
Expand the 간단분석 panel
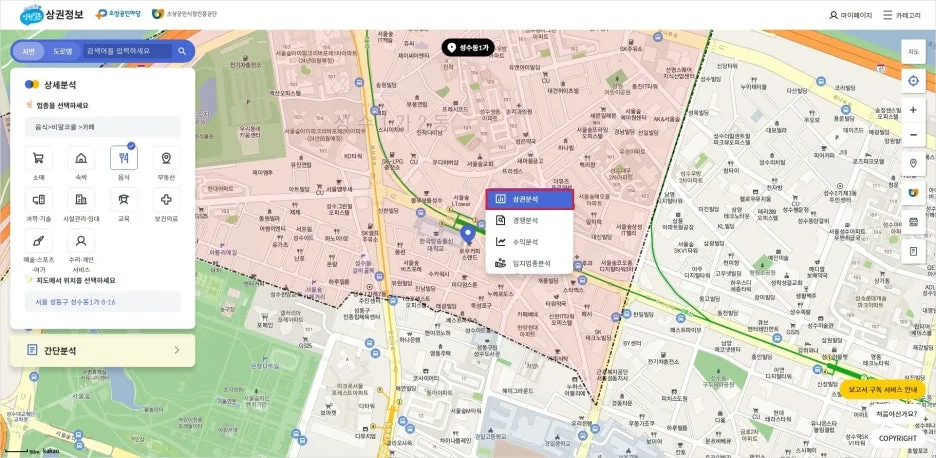[103, 350]
